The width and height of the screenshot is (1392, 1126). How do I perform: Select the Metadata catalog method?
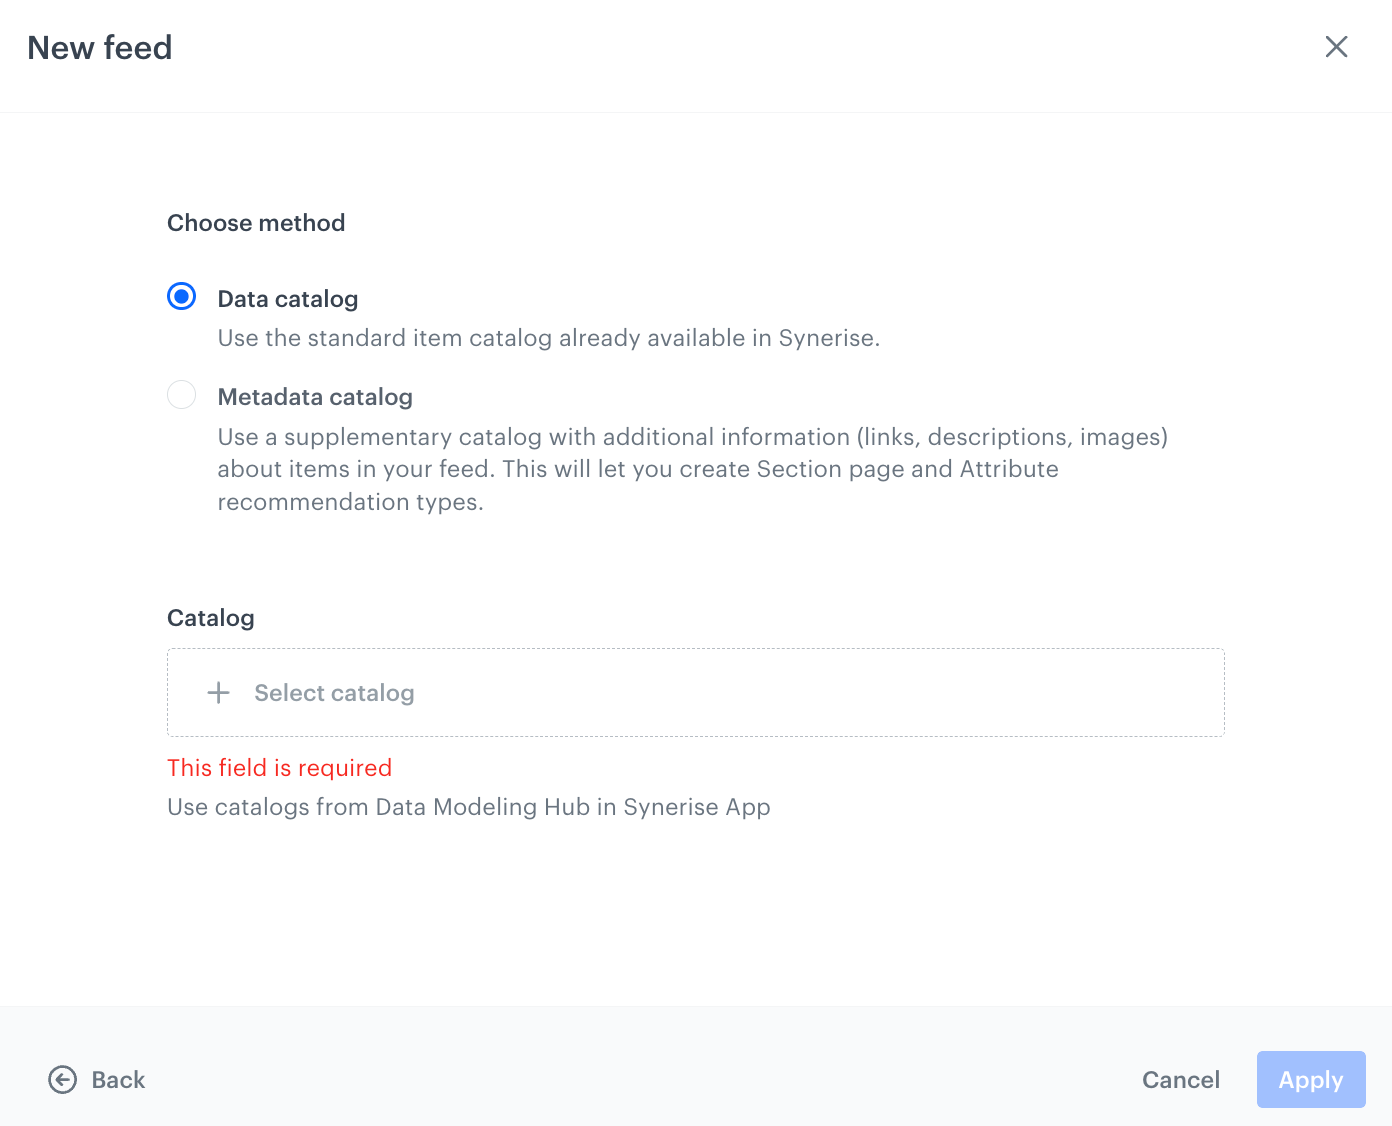181,395
